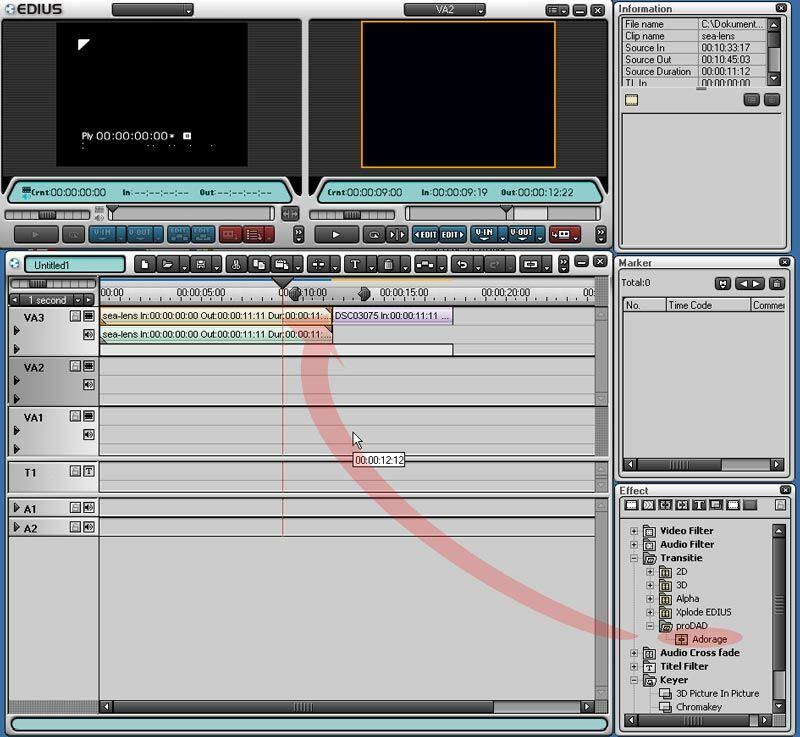The width and height of the screenshot is (800, 737).
Task: Click the recorder position scrub bar
Action: (x=503, y=213)
